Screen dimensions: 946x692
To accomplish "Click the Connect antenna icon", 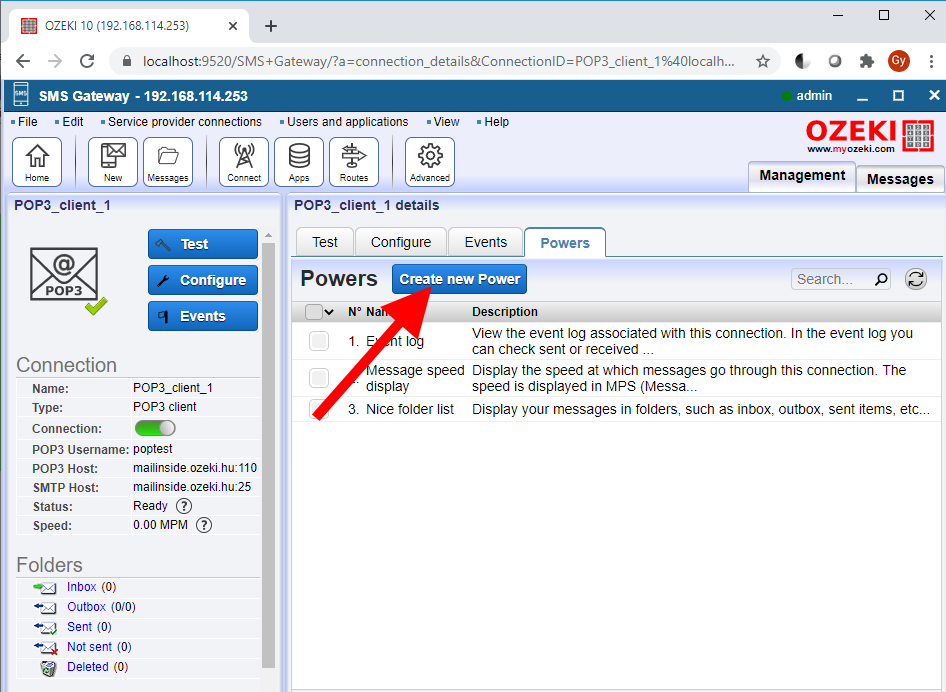I will (x=244, y=162).
